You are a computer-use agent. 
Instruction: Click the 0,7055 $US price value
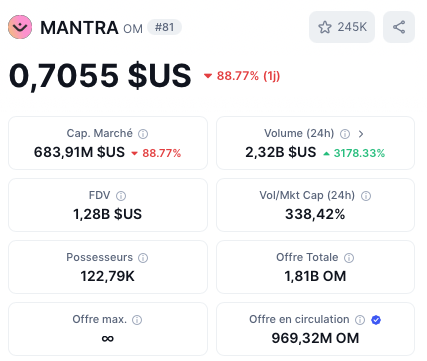point(100,76)
